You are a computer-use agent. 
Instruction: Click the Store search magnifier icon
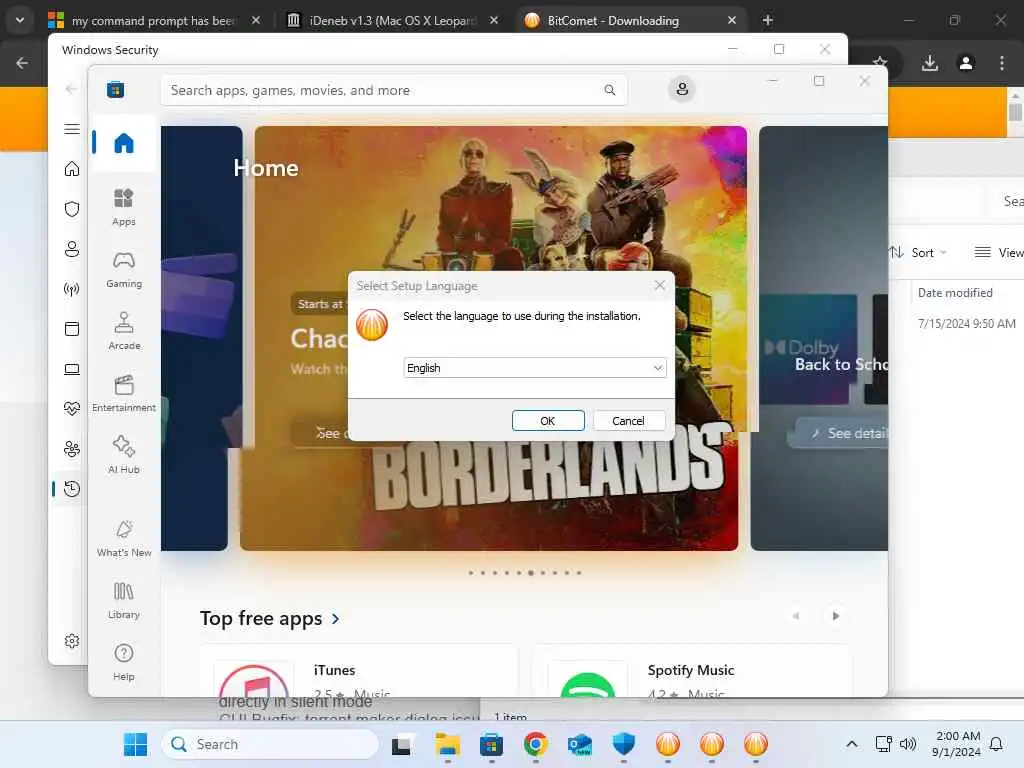pyautogui.click(x=609, y=90)
